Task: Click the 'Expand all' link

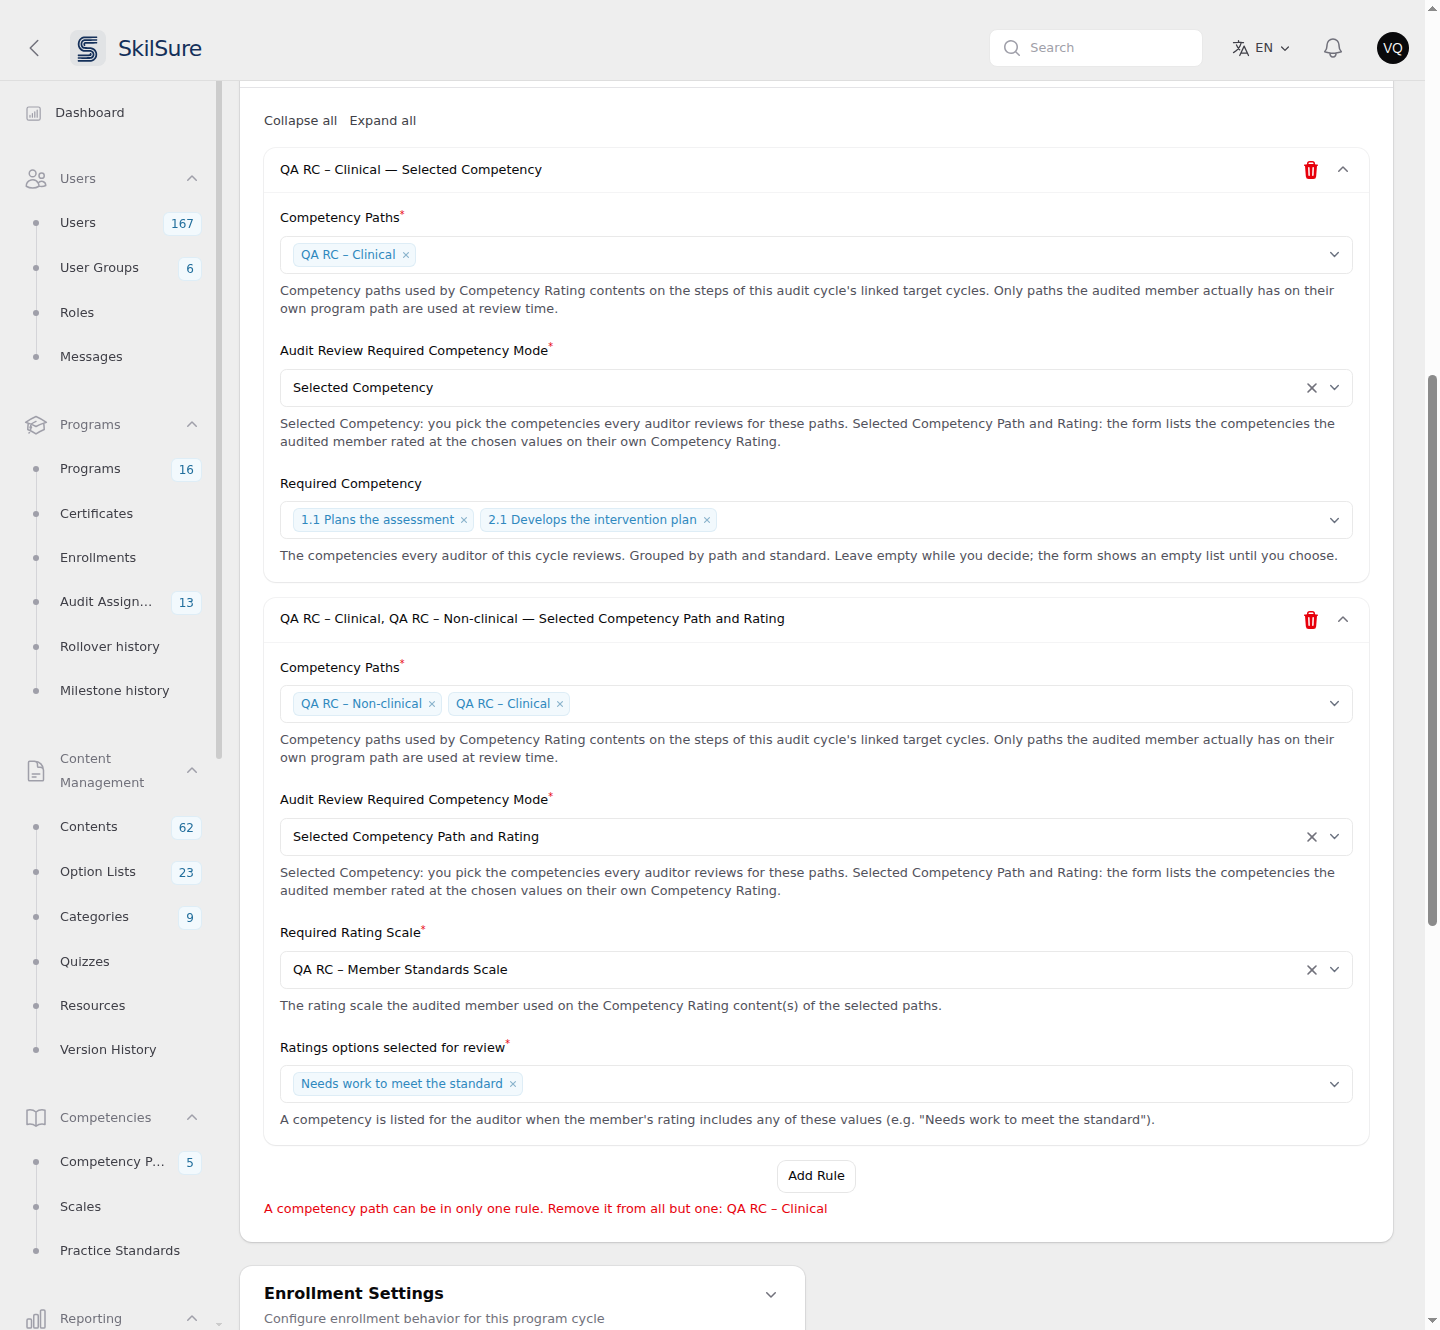Action: point(383,121)
